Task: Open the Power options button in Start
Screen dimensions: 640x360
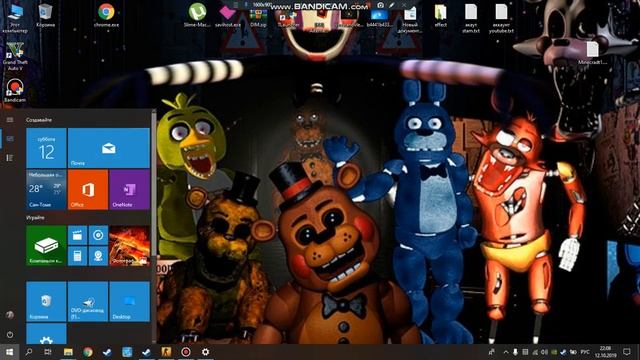Action: tap(10, 335)
